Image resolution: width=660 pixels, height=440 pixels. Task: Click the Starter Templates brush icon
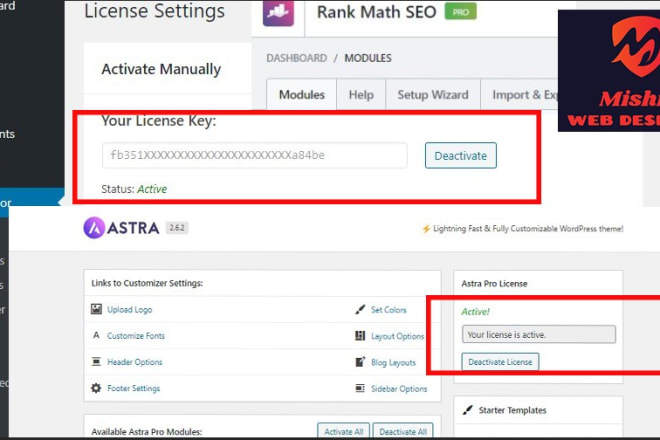pyautogui.click(x=467, y=410)
